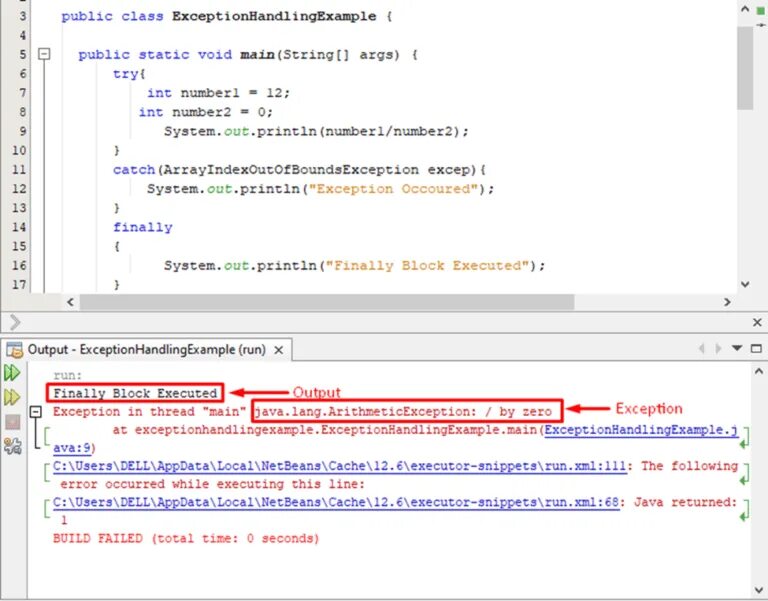Click 'java.lang.ArithmeticException: / by zero' output text
The image size is (768, 601).
[404, 411]
